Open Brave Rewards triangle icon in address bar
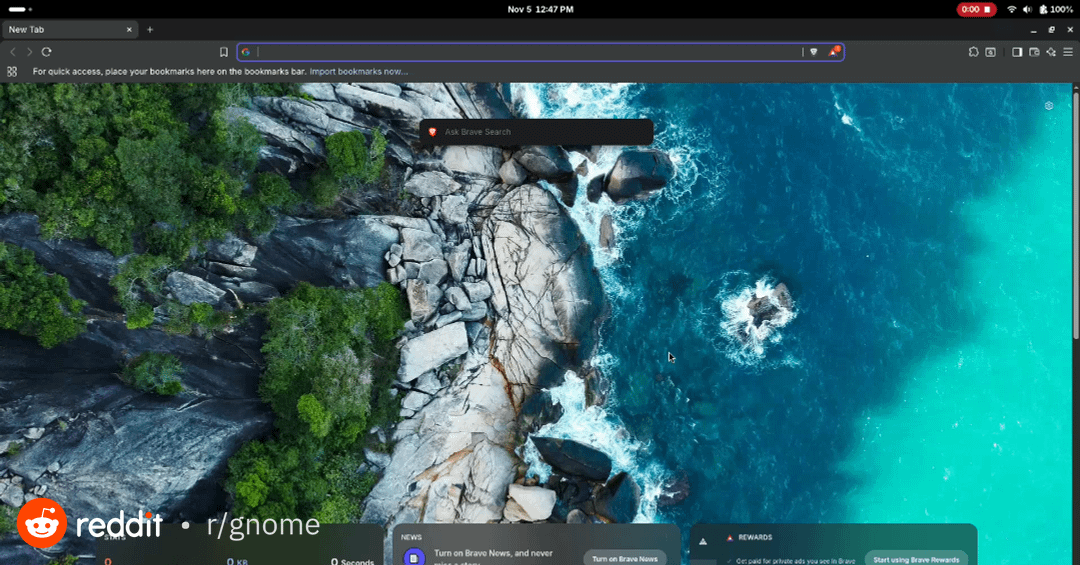This screenshot has height=565, width=1080. pos(832,52)
